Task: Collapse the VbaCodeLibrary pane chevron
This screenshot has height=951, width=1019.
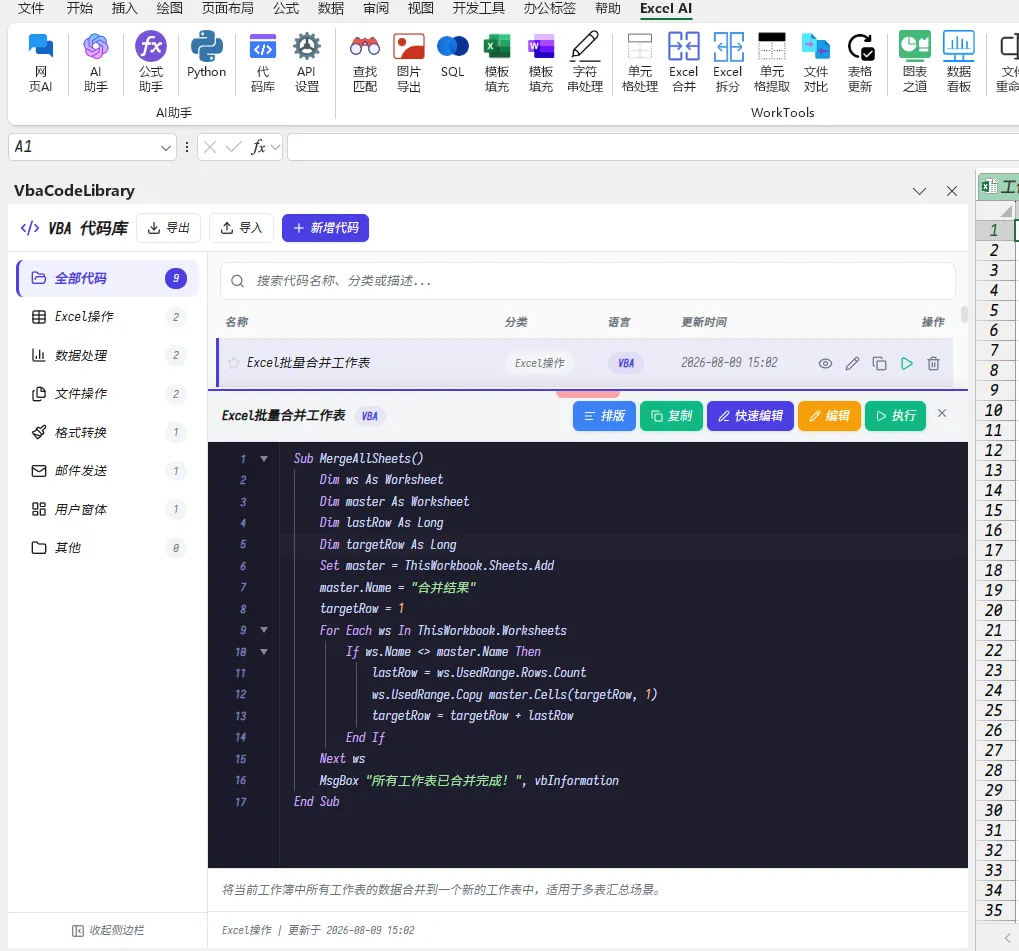Action: tap(919, 191)
